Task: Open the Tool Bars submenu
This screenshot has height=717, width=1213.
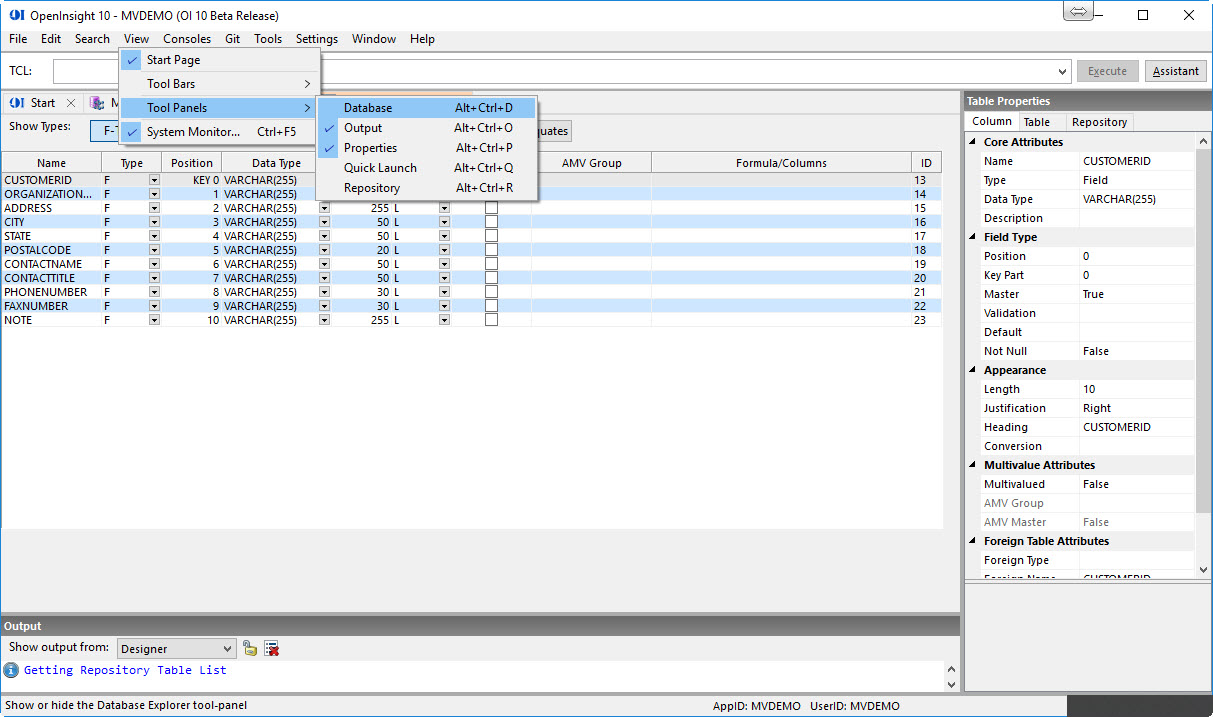Action: pyautogui.click(x=219, y=84)
